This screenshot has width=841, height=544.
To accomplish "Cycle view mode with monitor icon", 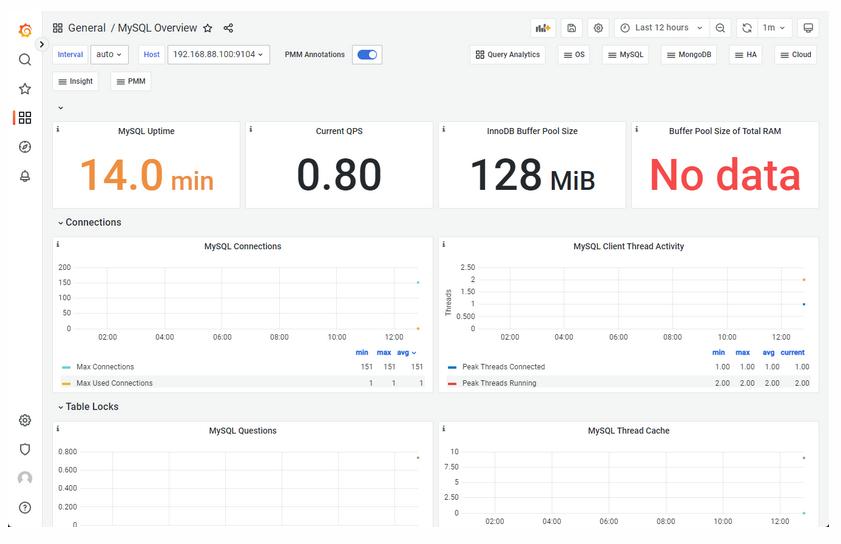I will pos(808,28).
